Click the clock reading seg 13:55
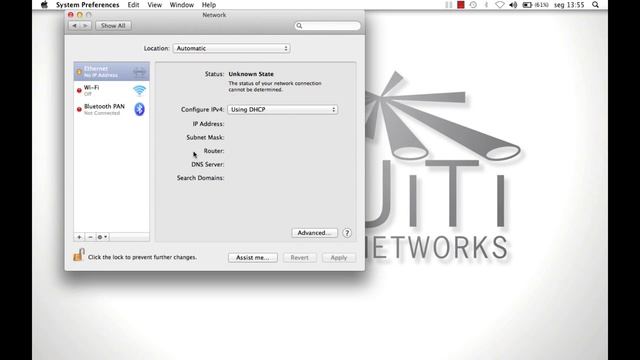Image resolution: width=640 pixels, height=360 pixels. tap(569, 5)
